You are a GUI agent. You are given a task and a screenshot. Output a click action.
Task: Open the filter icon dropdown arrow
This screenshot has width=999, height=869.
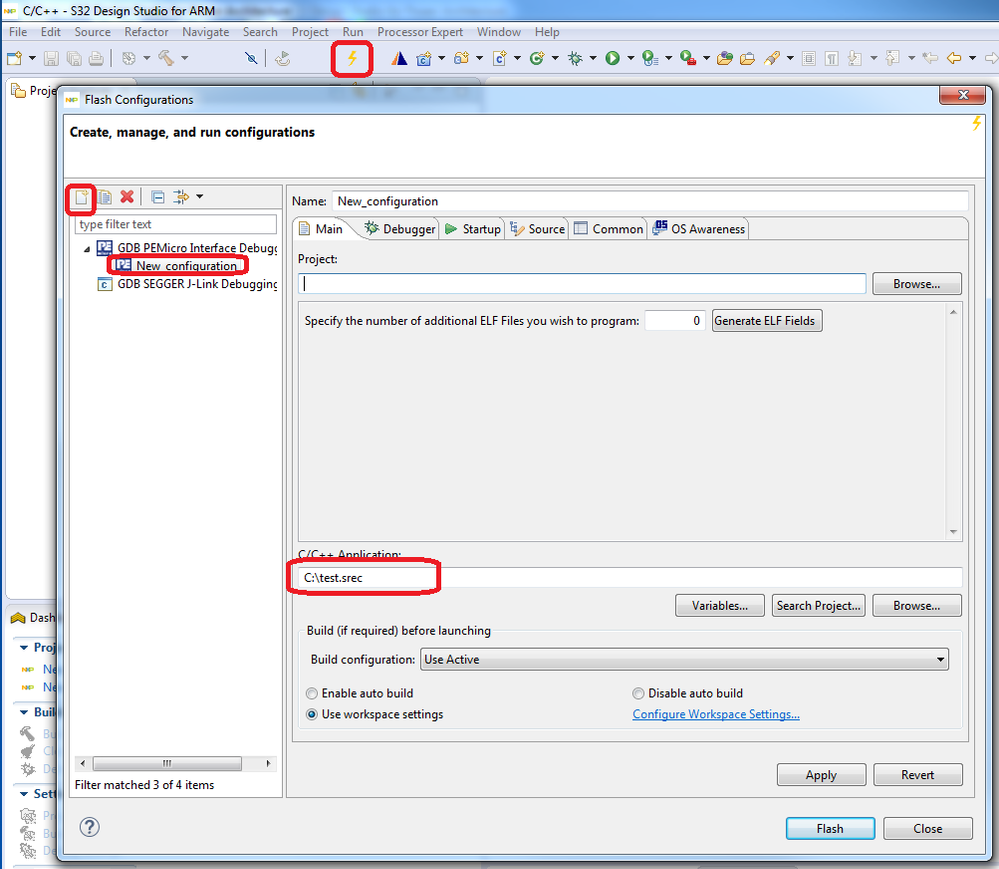199,197
